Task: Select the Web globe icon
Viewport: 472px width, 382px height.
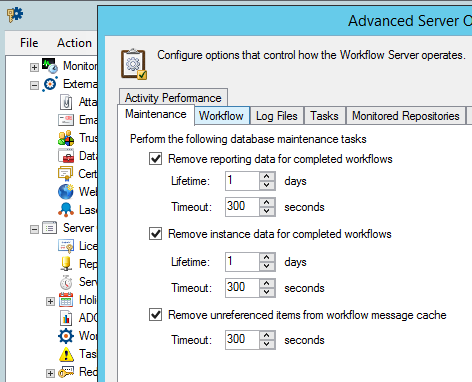Action: (x=66, y=192)
